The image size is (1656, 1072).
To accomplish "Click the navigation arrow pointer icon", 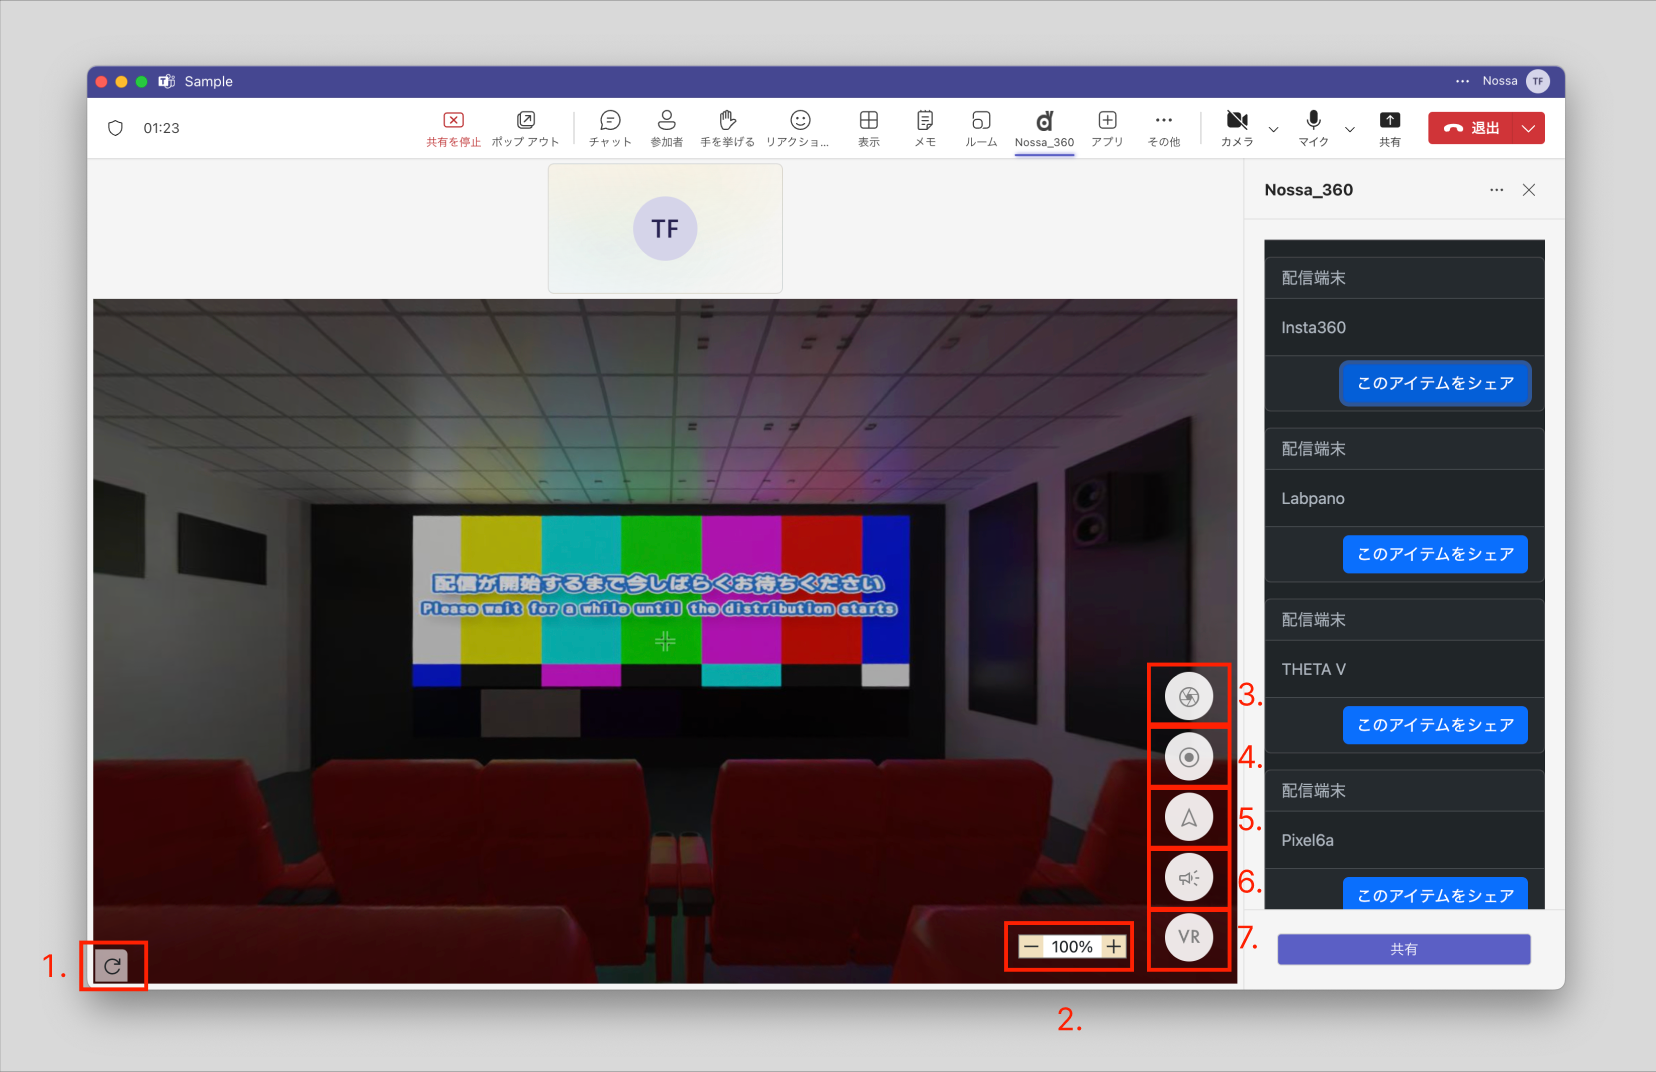I will (x=1188, y=818).
